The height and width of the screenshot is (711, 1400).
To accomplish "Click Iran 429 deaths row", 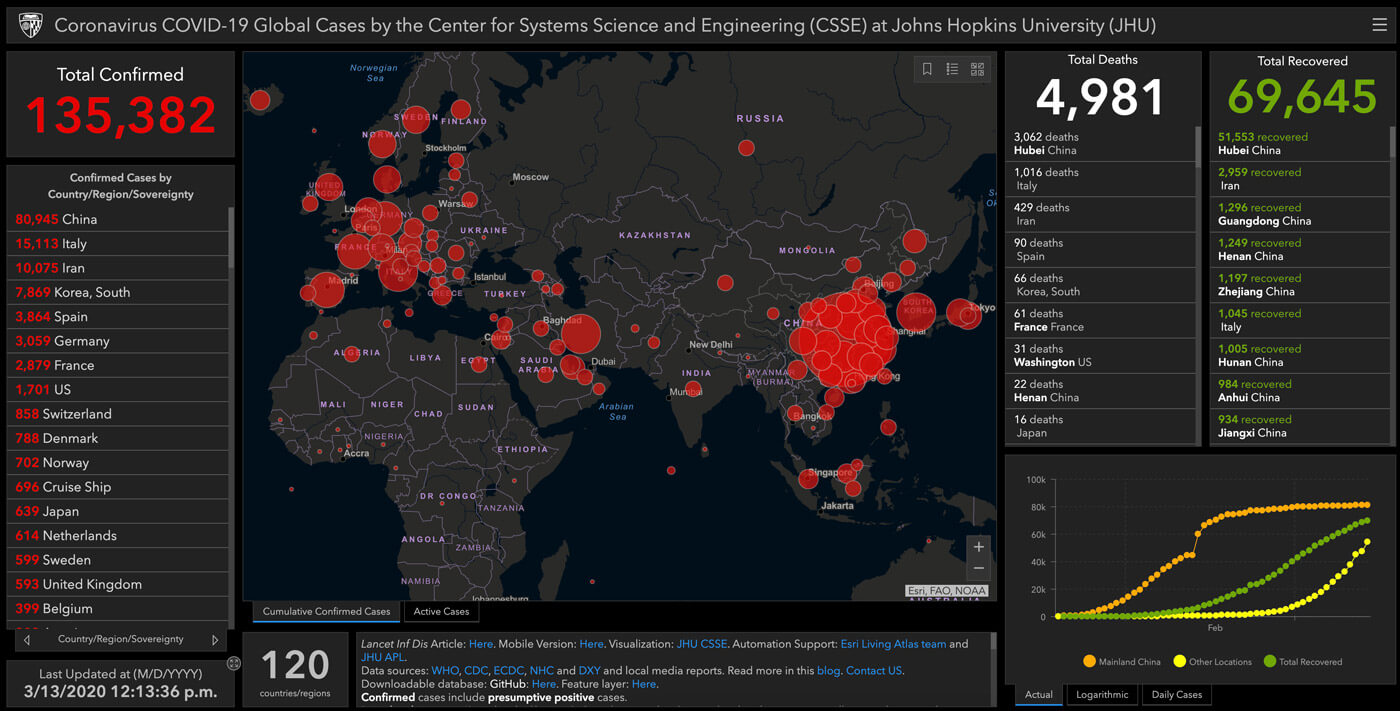I will pos(1100,214).
